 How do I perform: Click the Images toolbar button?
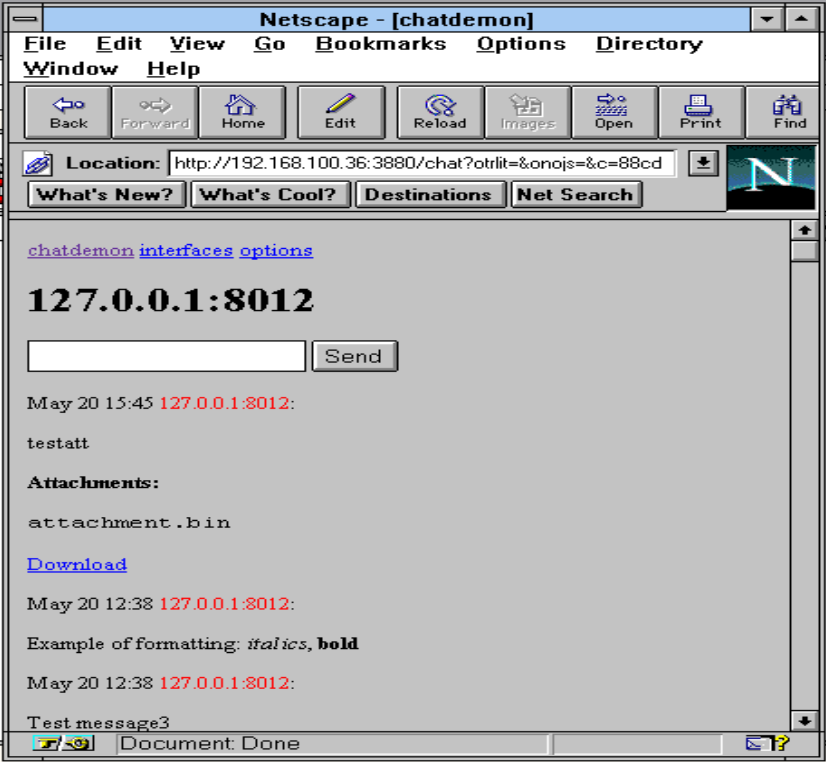point(527,113)
